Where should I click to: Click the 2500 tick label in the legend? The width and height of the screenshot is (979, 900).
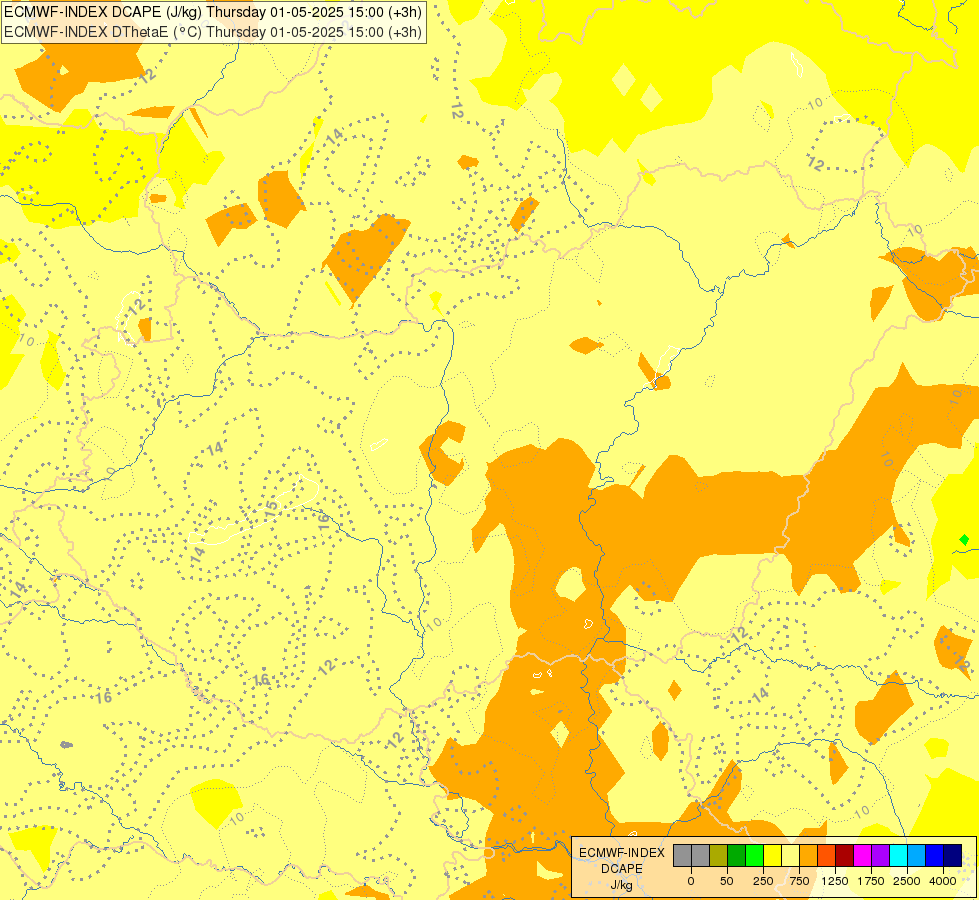pyautogui.click(x=907, y=881)
